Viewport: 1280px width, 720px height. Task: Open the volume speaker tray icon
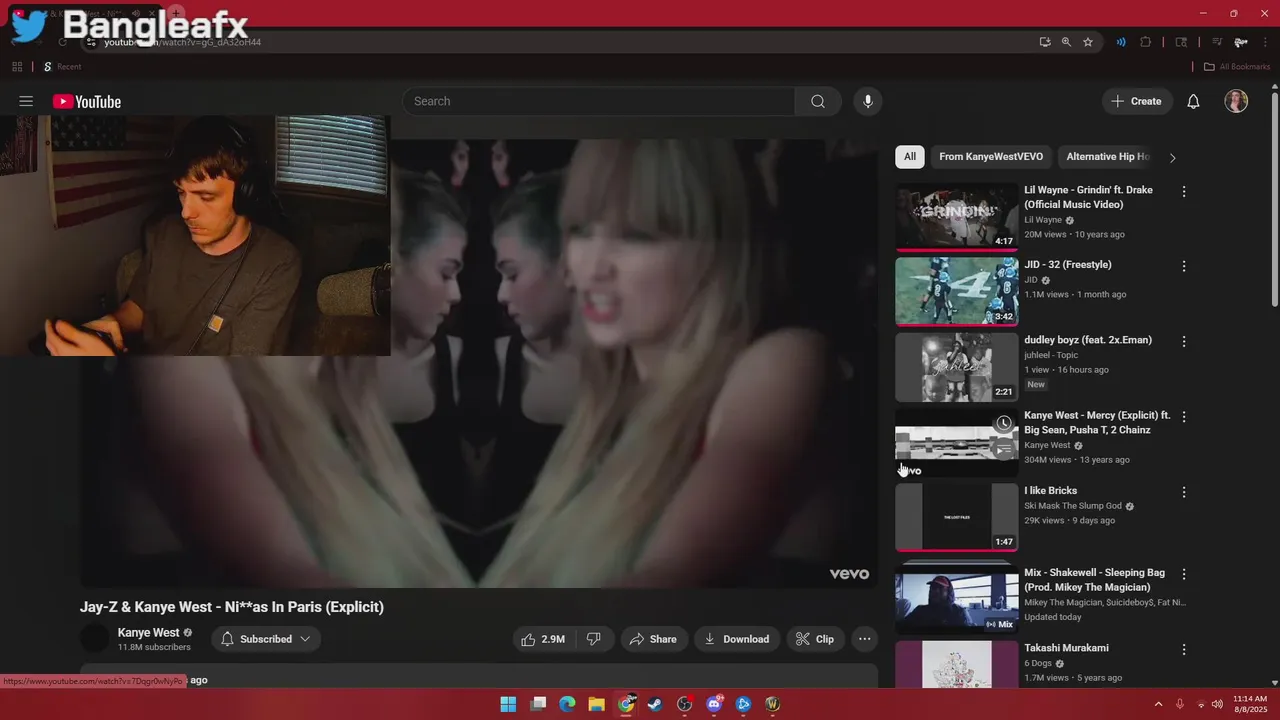coord(1217,704)
